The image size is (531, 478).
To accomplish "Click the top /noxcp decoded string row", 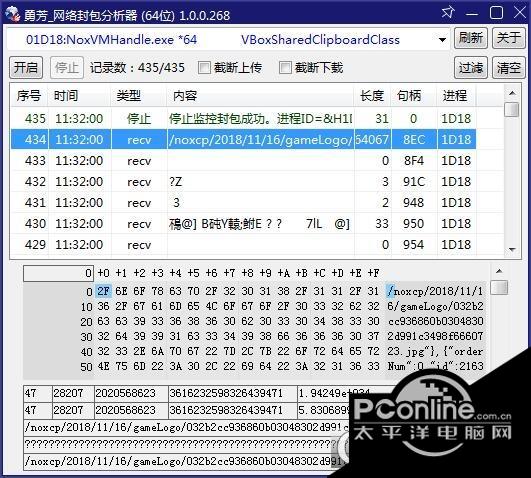I will pyautogui.click(x=186, y=428).
